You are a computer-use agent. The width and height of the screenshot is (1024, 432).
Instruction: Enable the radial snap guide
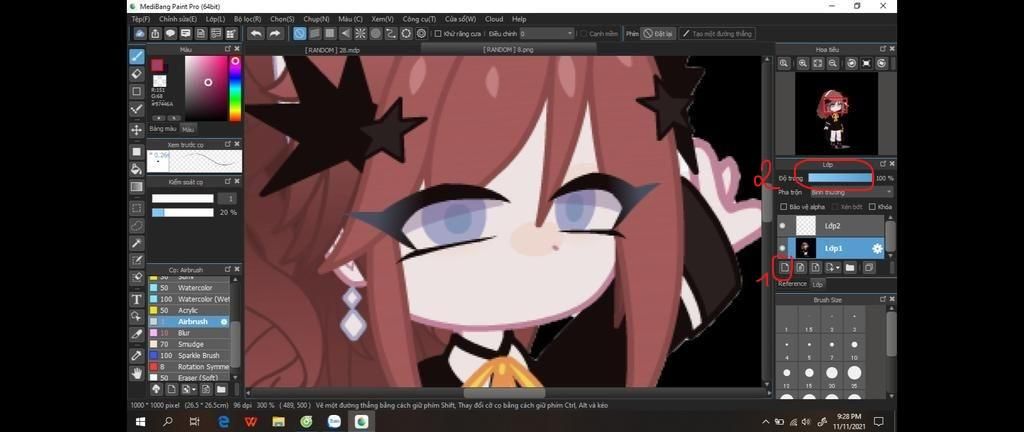pyautogui.click(x=360, y=33)
